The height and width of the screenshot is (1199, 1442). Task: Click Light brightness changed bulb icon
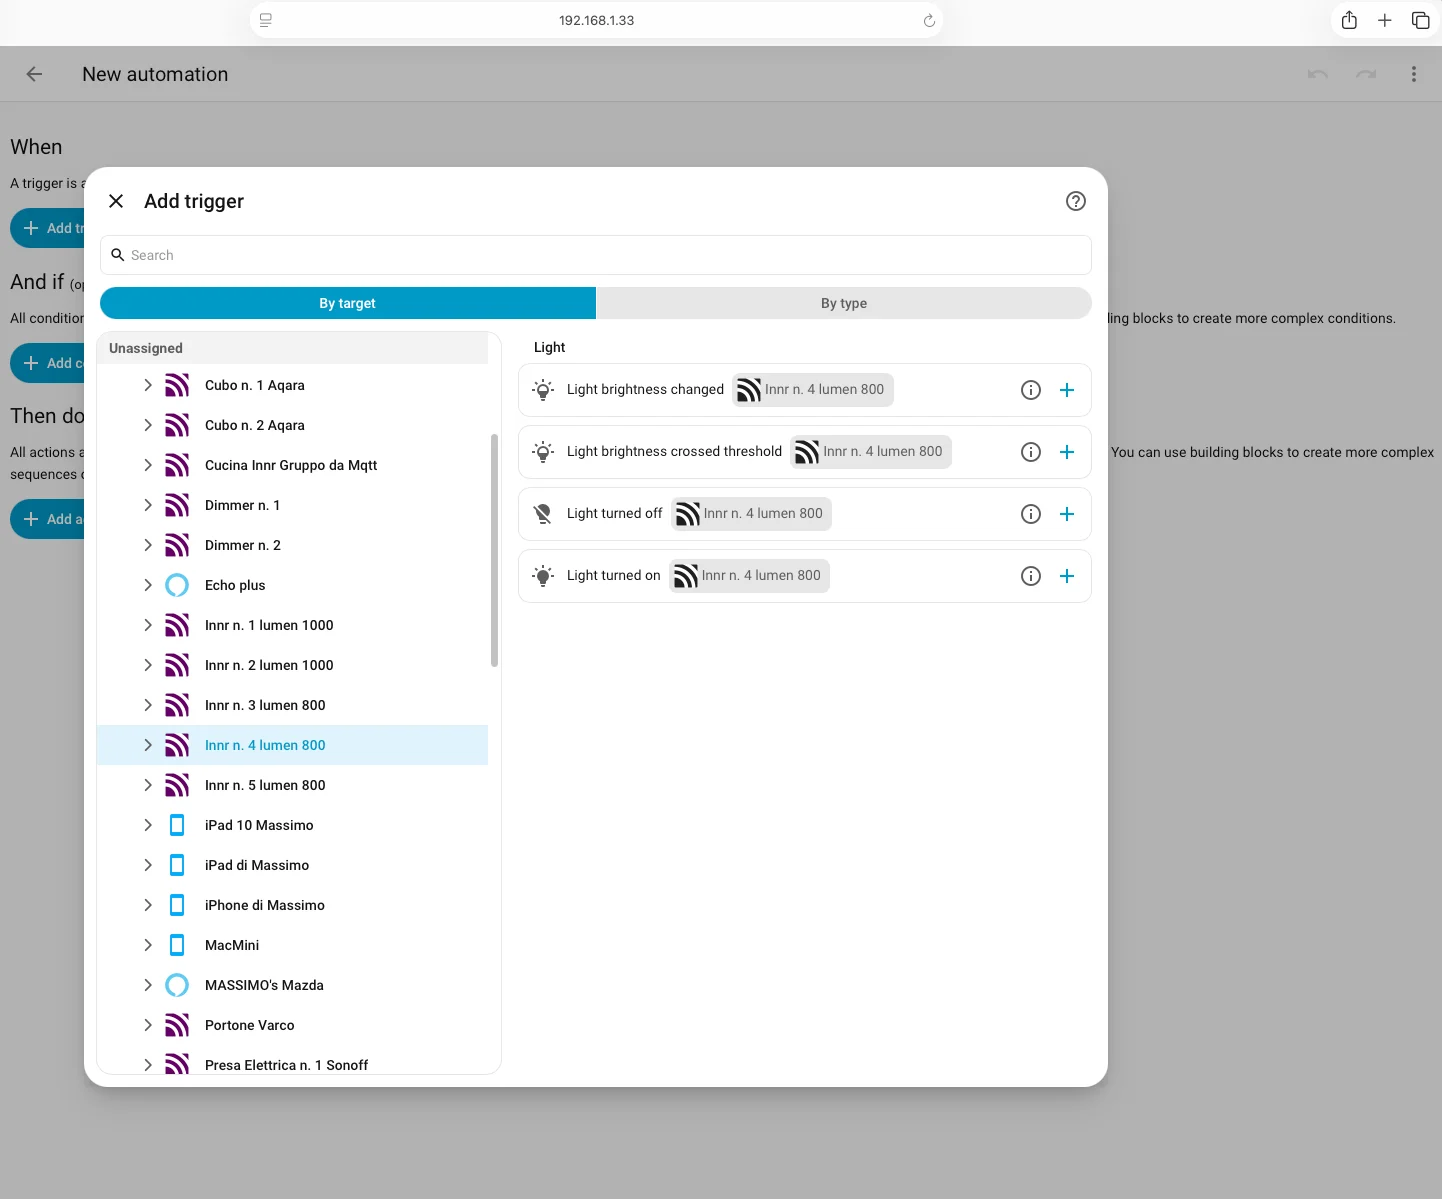click(543, 390)
